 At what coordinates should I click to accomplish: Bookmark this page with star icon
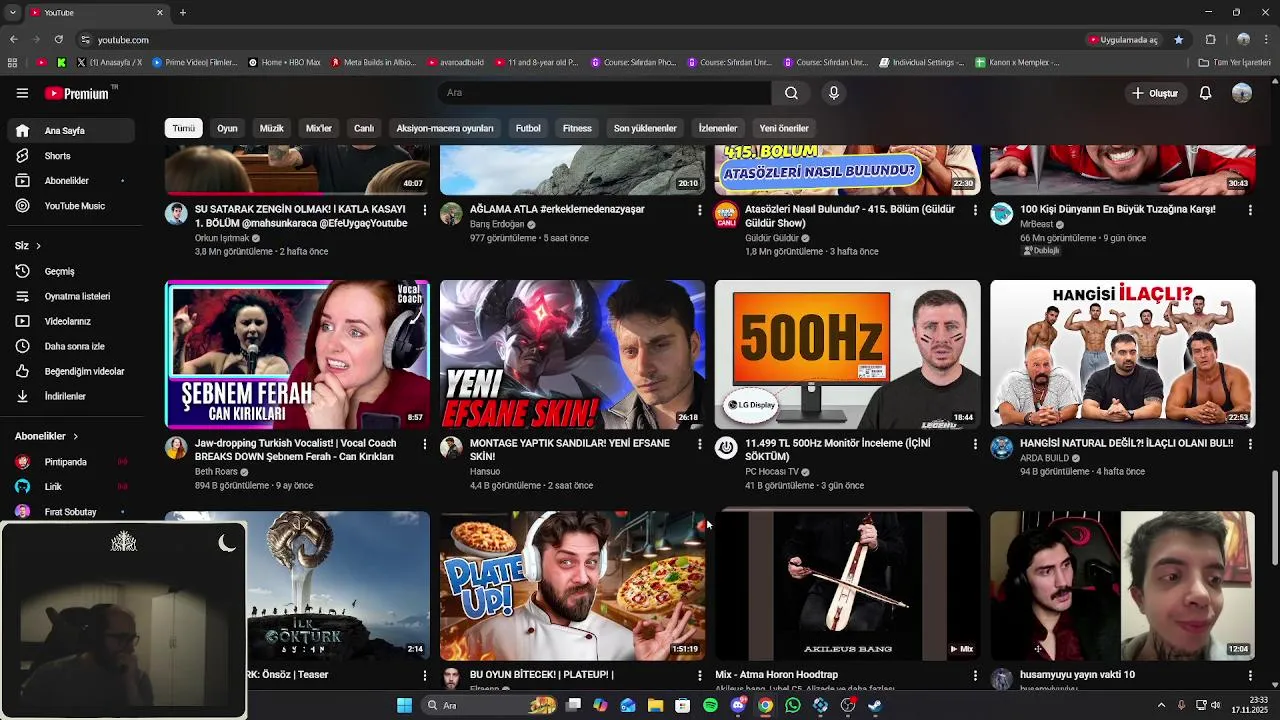1178,40
